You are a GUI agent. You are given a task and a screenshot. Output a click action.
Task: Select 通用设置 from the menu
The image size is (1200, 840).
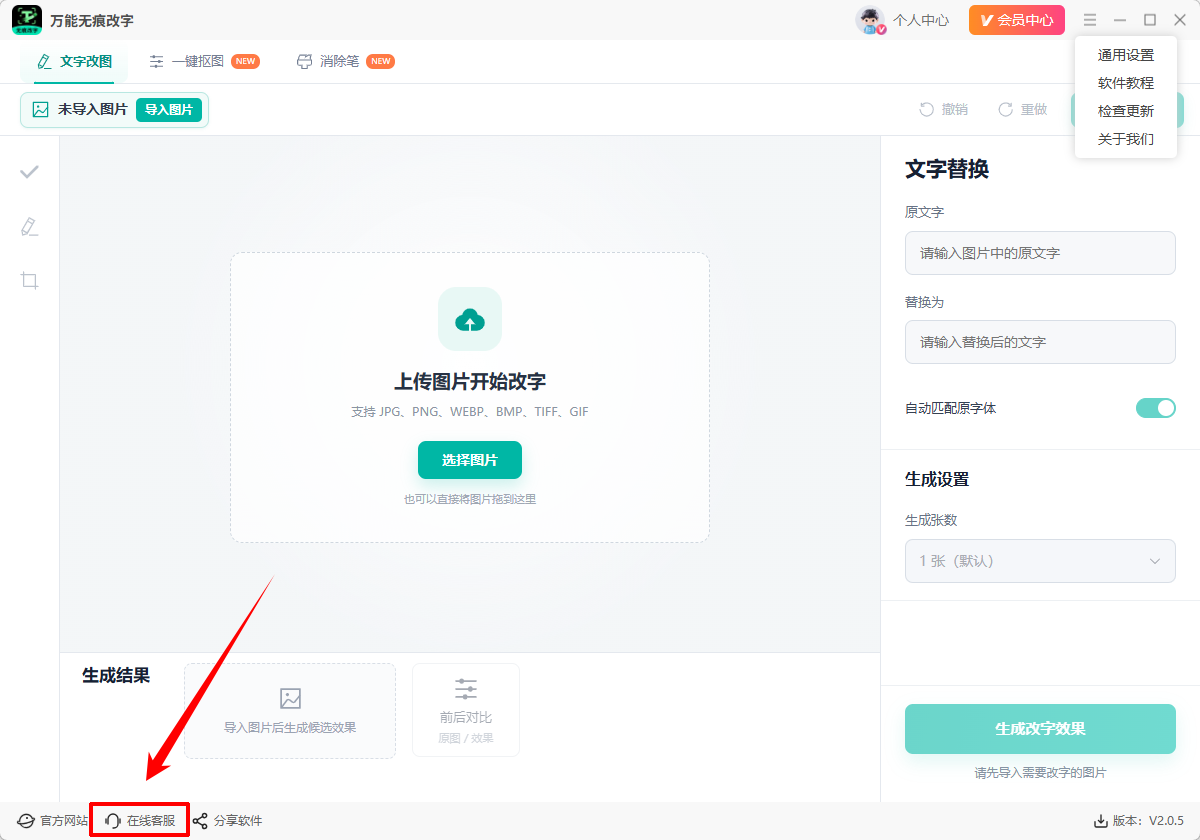pyautogui.click(x=1126, y=55)
